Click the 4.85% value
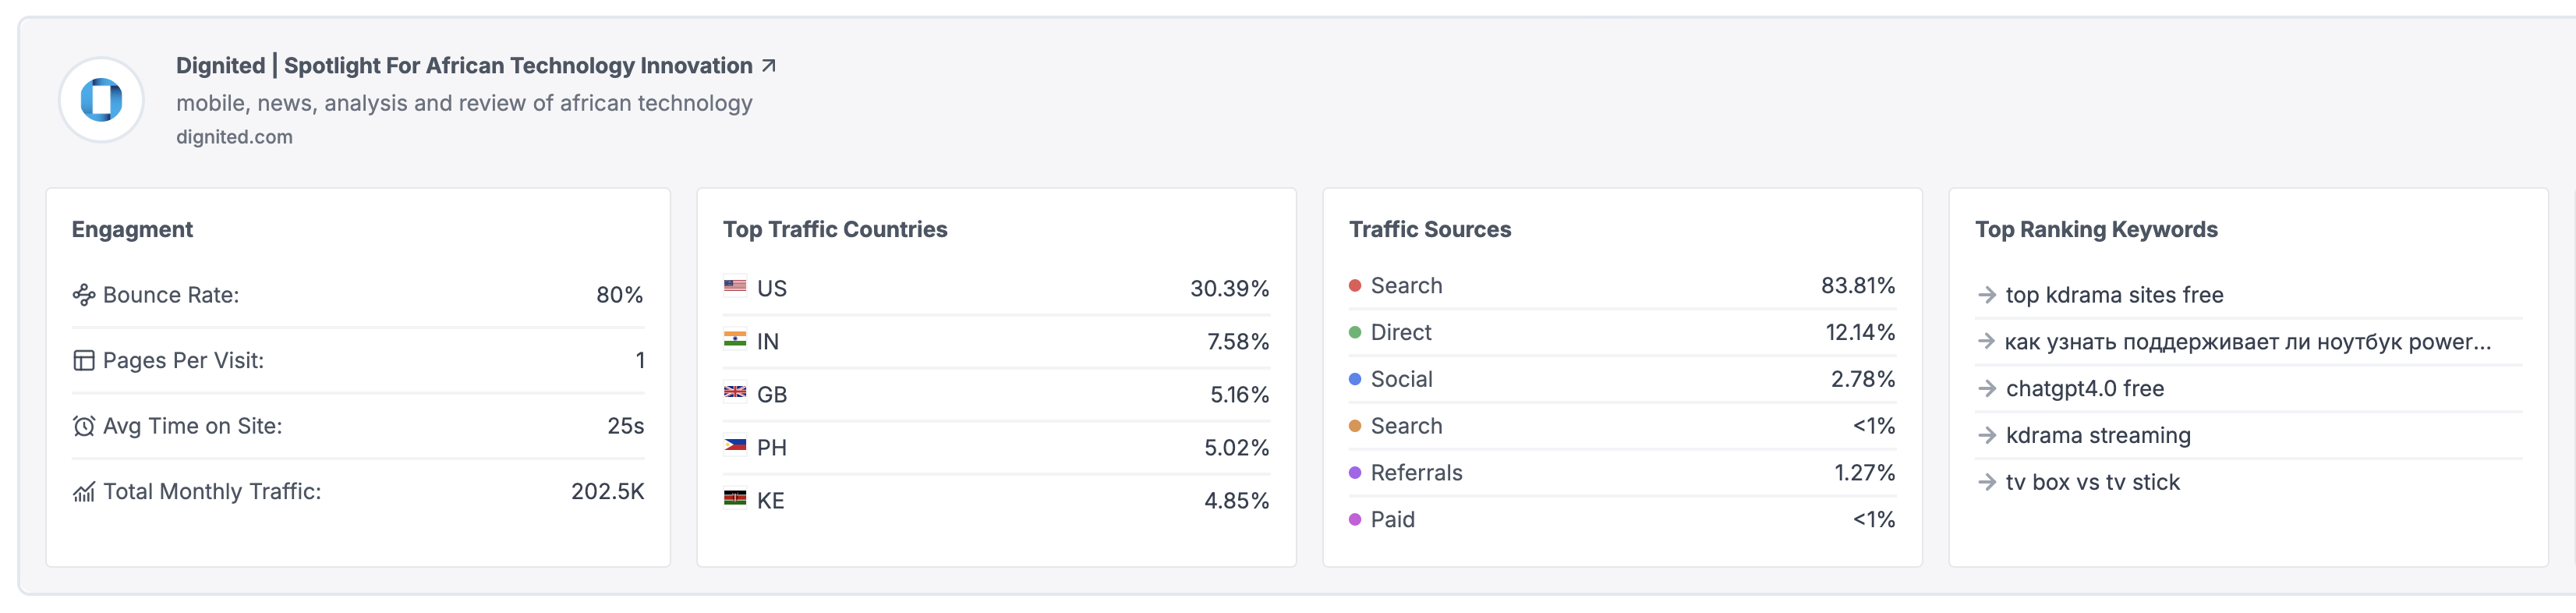The image size is (2576, 613). [1236, 501]
